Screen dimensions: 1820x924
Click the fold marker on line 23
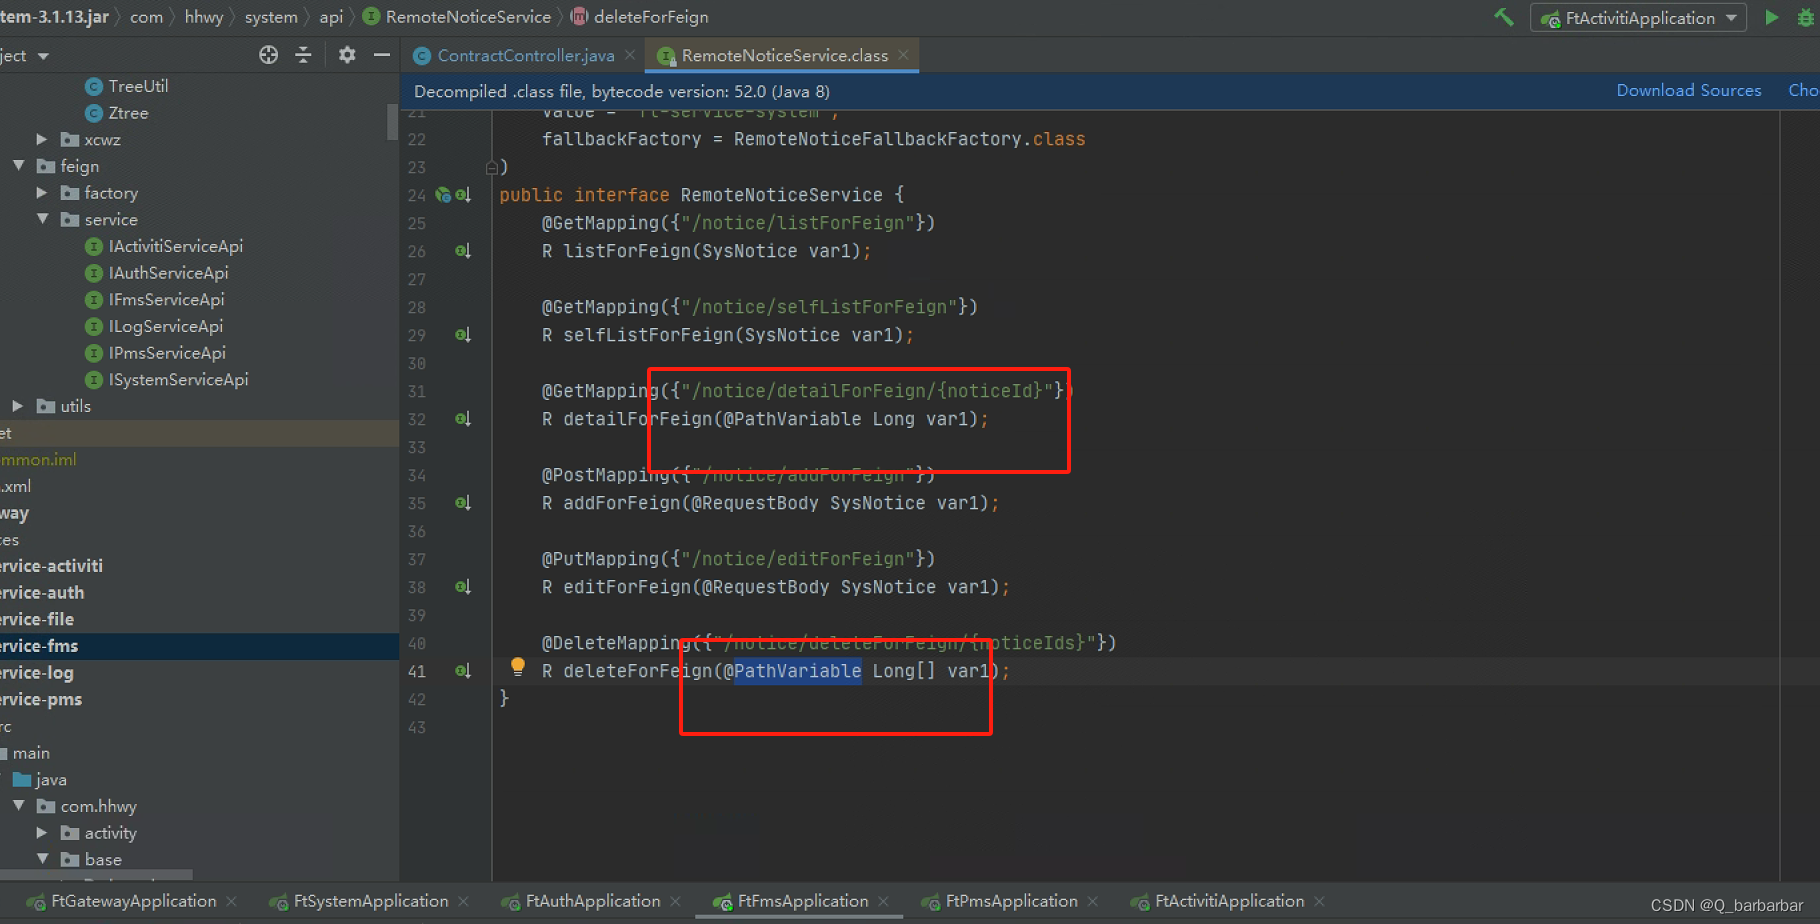coord(492,167)
